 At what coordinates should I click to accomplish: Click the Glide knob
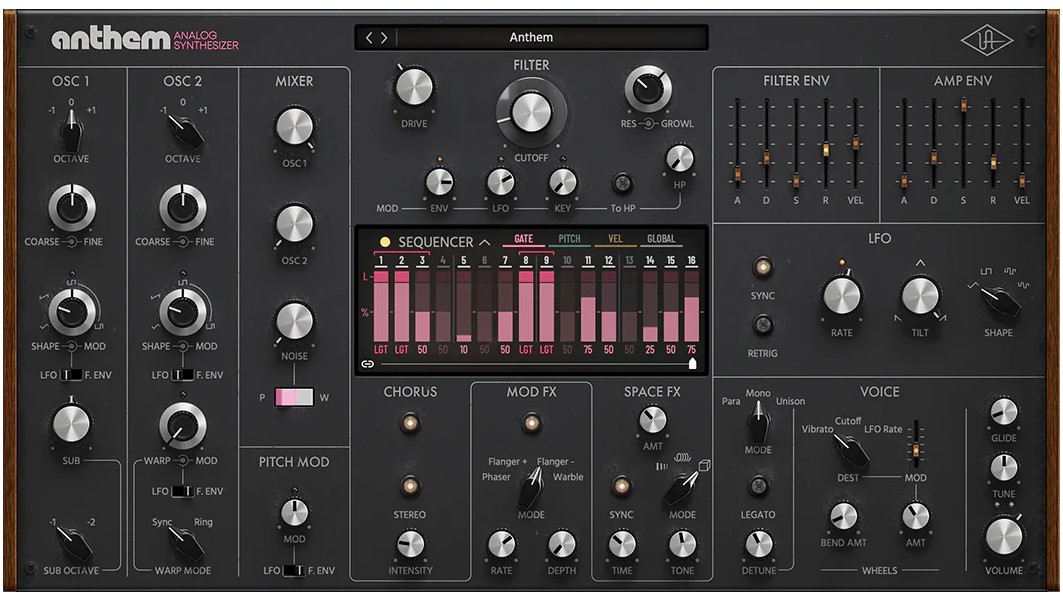pyautogui.click(x=1003, y=412)
